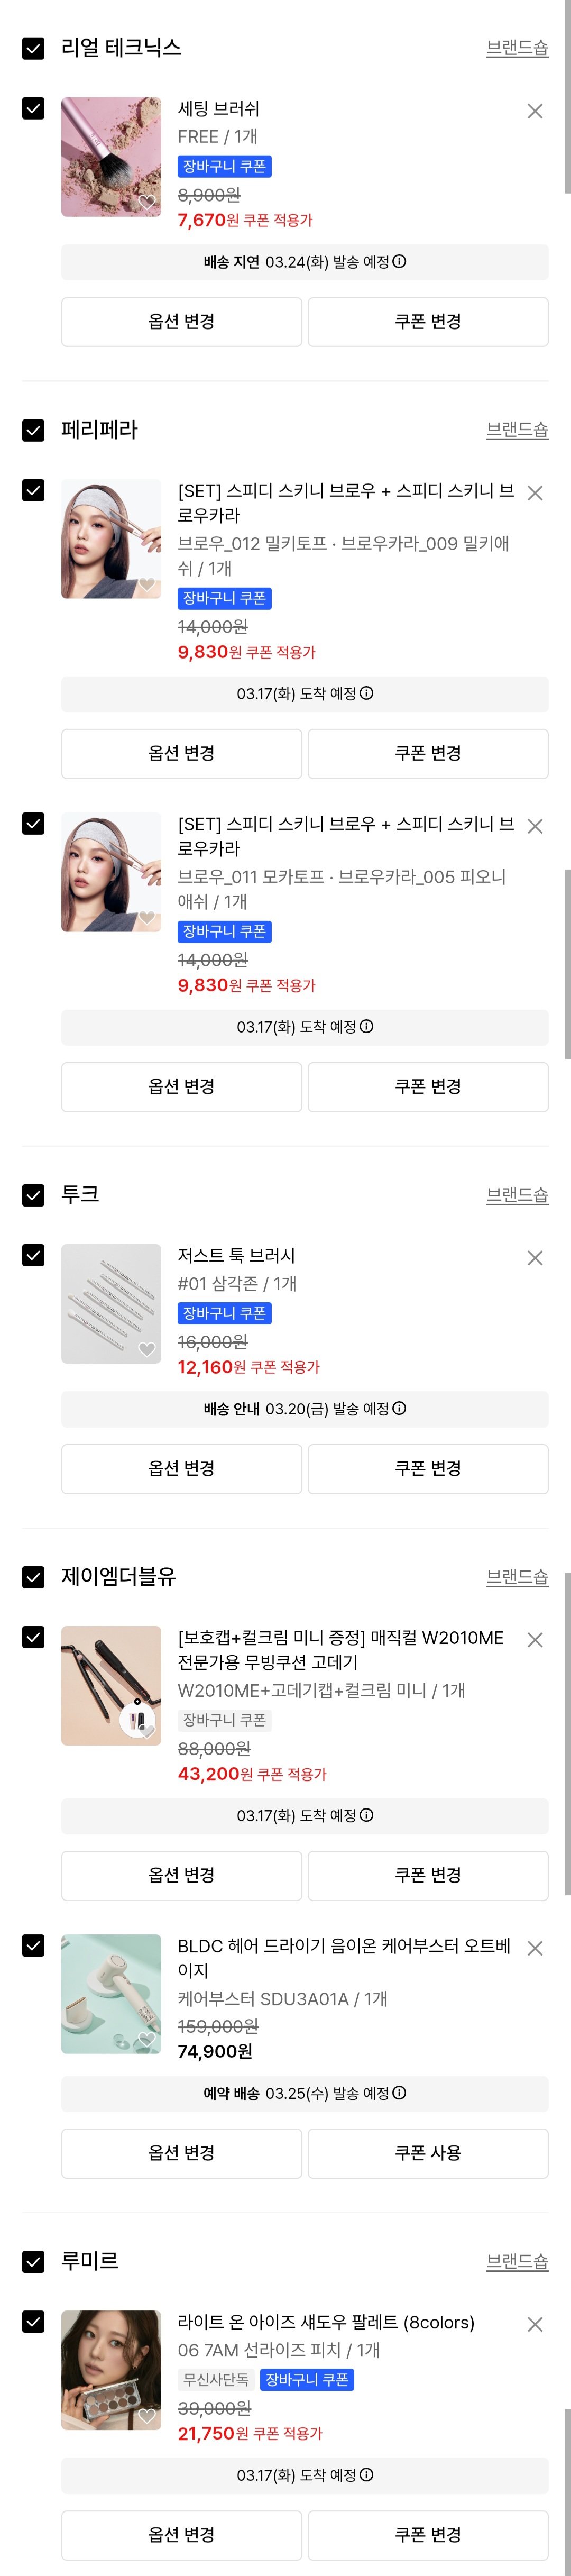The height and width of the screenshot is (2576, 571).
Task: Open info icon beside 배송 지연 03.24(화) notice
Action: [x=400, y=262]
